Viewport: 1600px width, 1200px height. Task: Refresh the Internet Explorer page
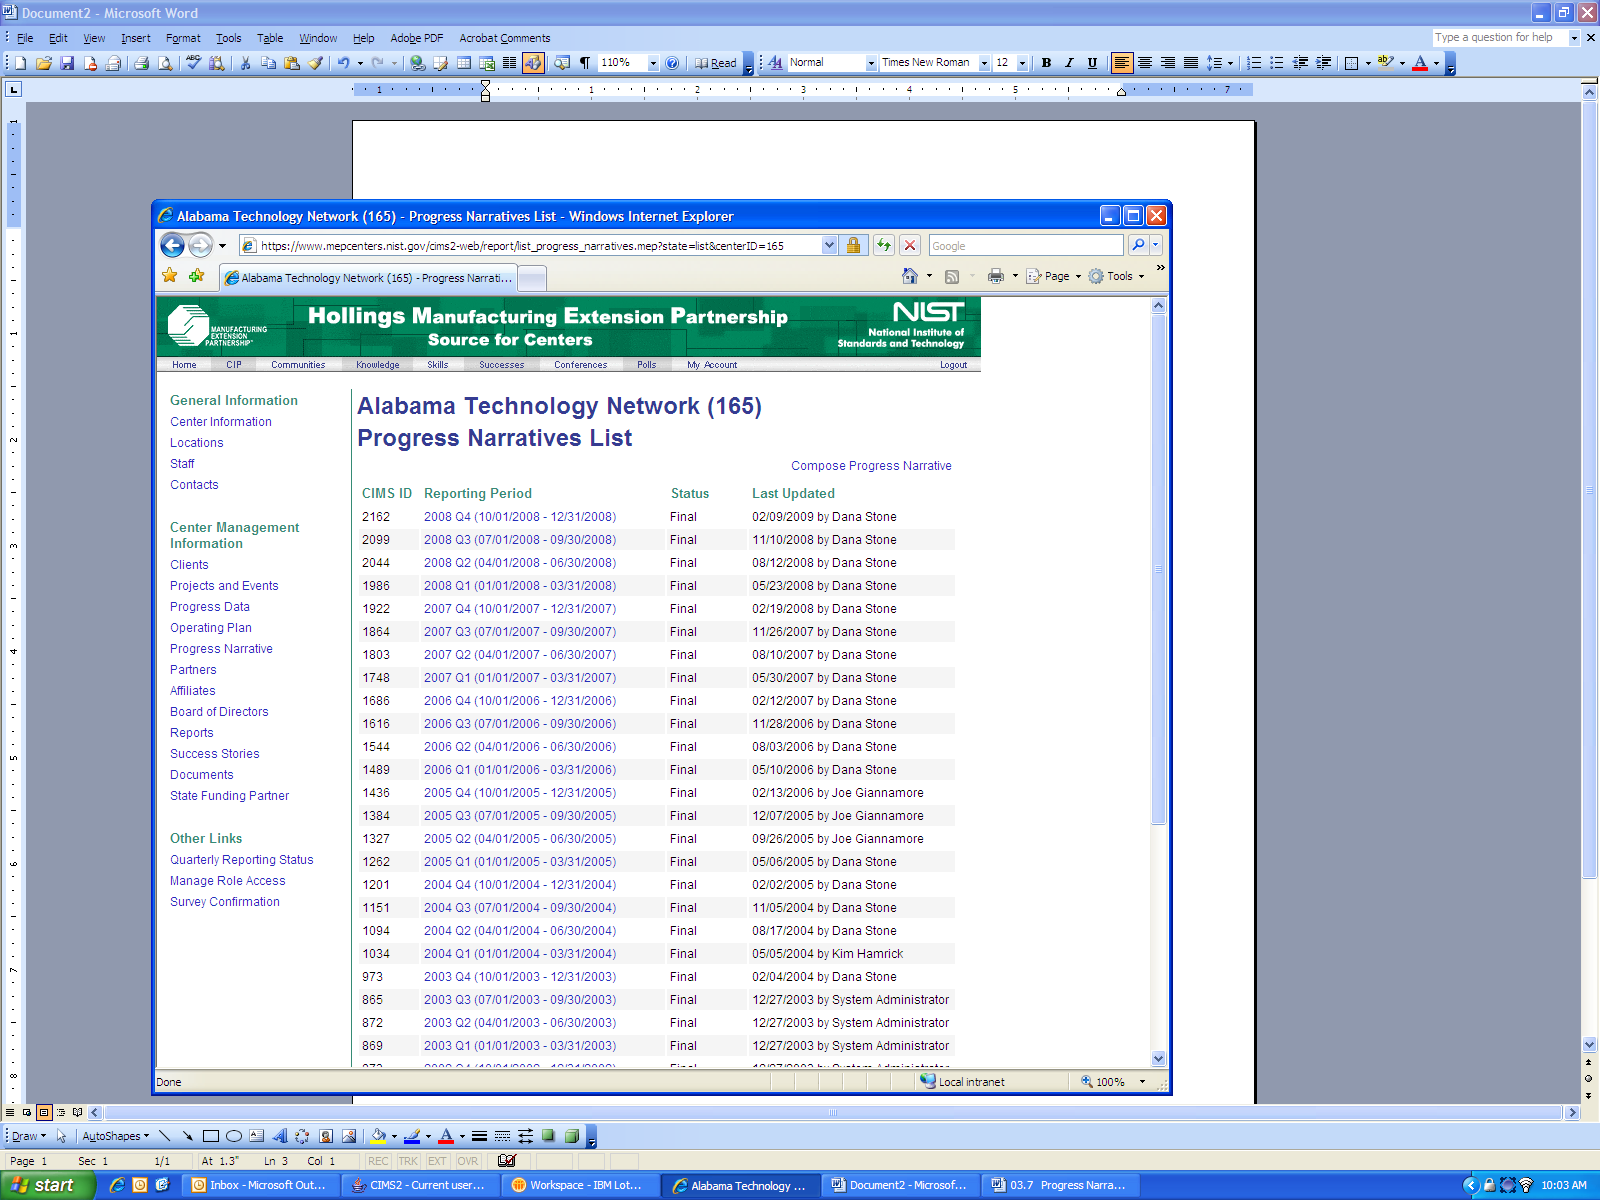tap(883, 245)
